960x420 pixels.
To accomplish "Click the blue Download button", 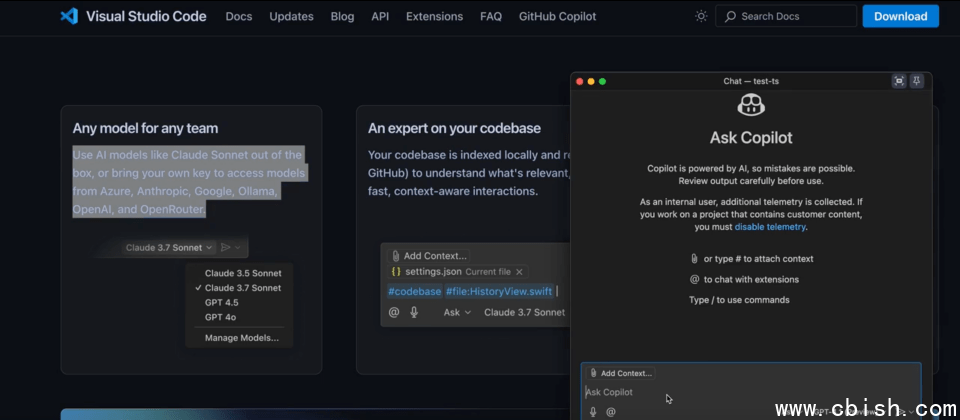I will 901,17.
